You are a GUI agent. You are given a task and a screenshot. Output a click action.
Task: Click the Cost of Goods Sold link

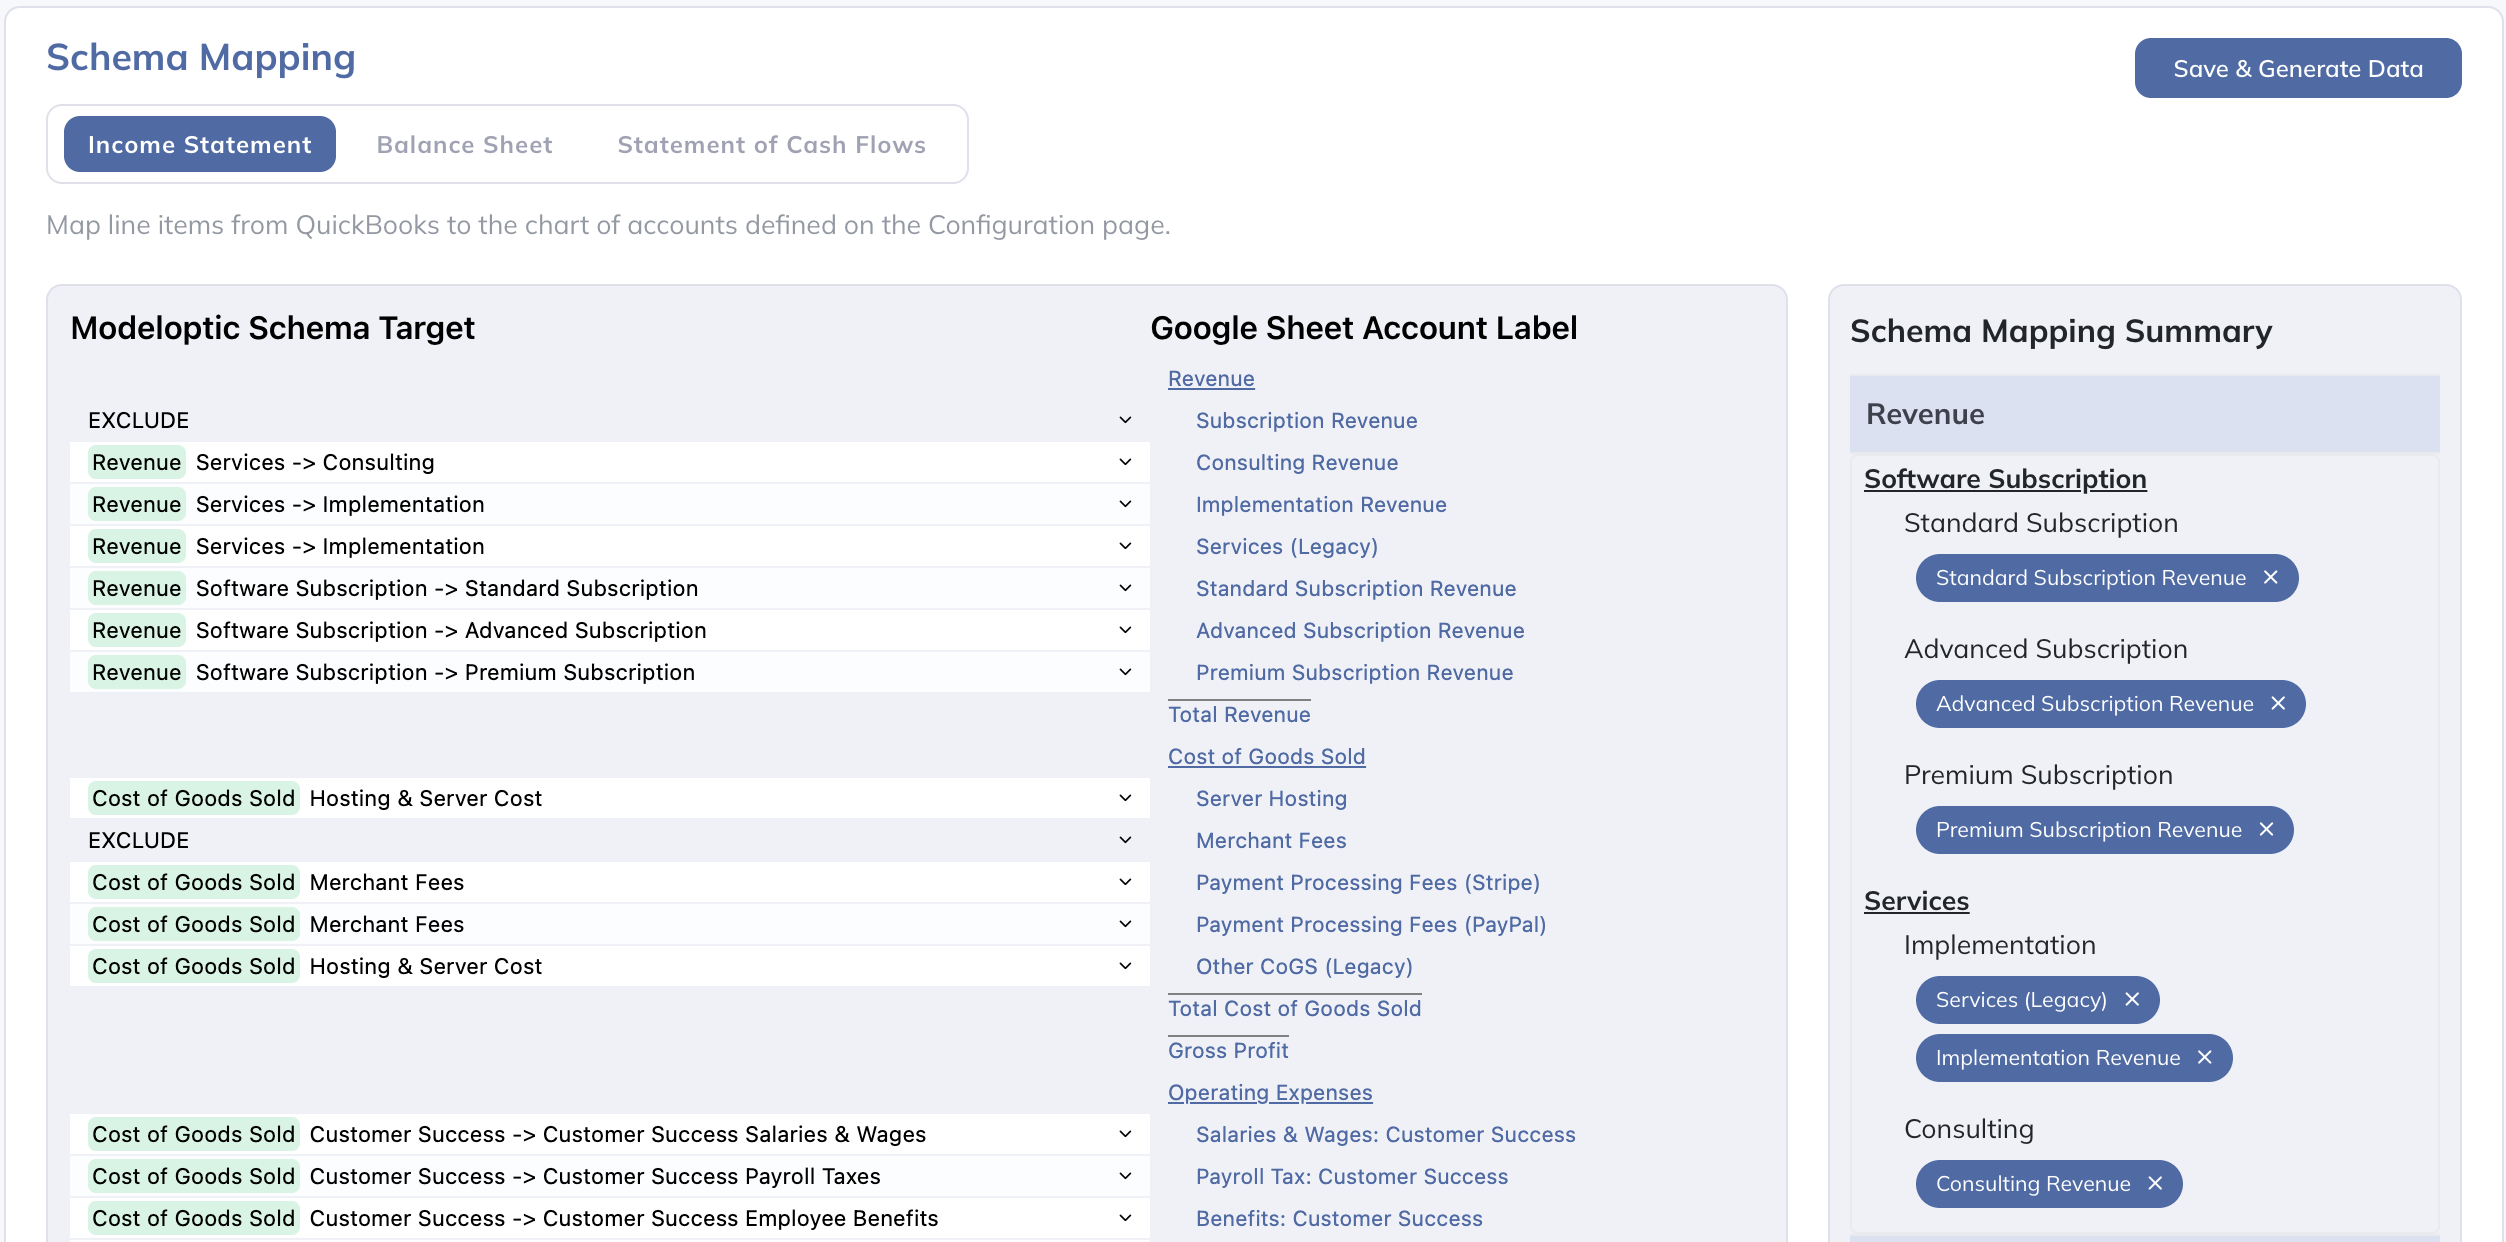coord(1266,757)
